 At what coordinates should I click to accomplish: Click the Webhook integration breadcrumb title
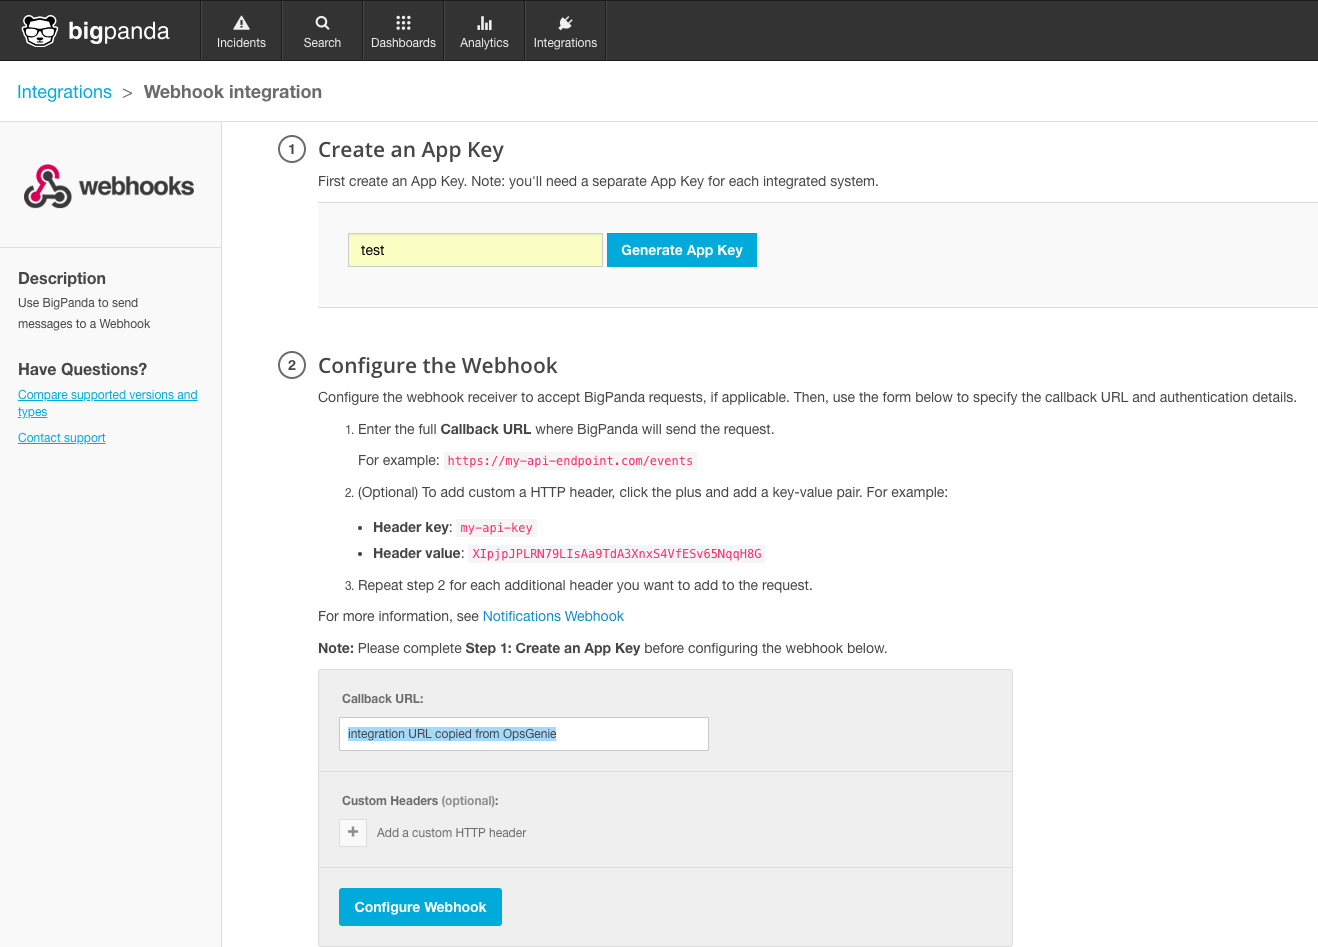coord(233,92)
